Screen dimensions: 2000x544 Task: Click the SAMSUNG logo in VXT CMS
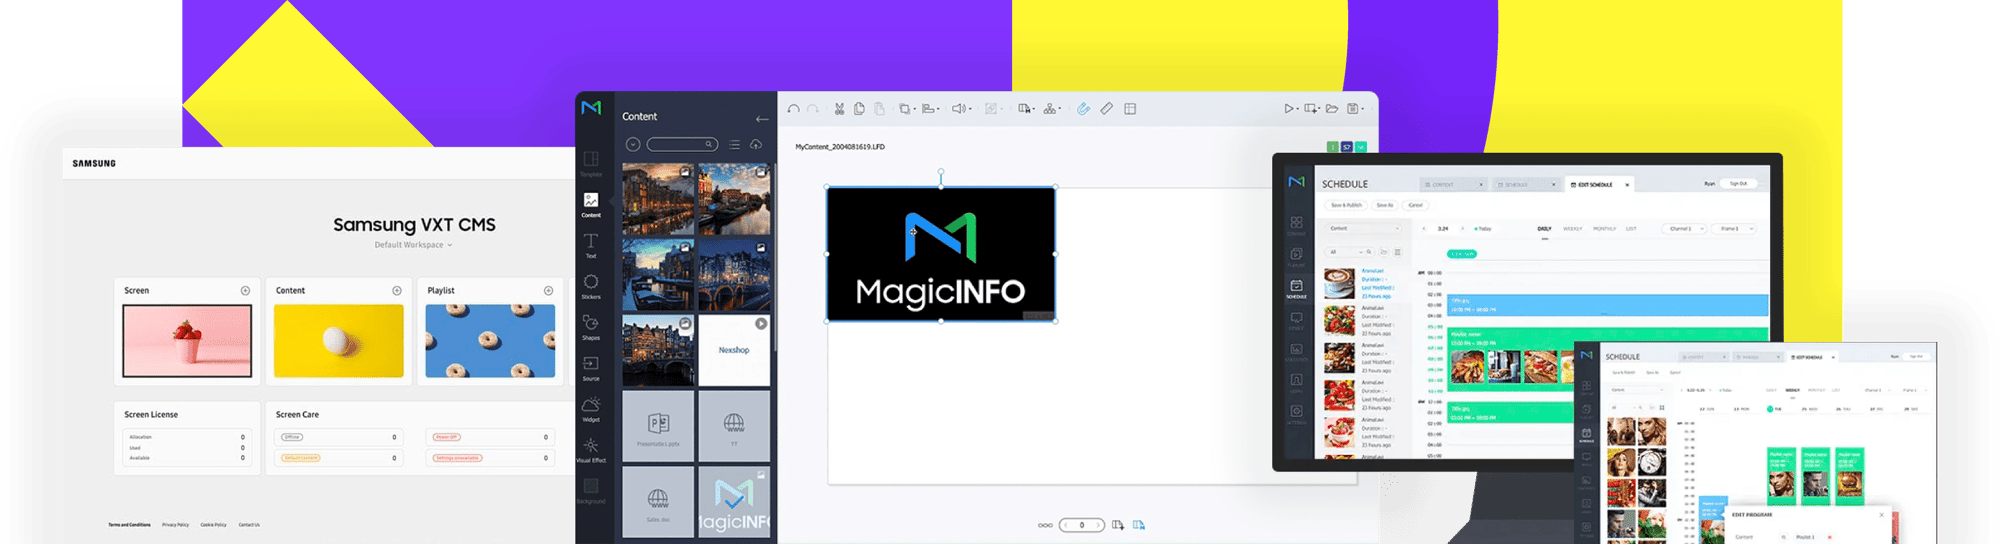coord(94,163)
